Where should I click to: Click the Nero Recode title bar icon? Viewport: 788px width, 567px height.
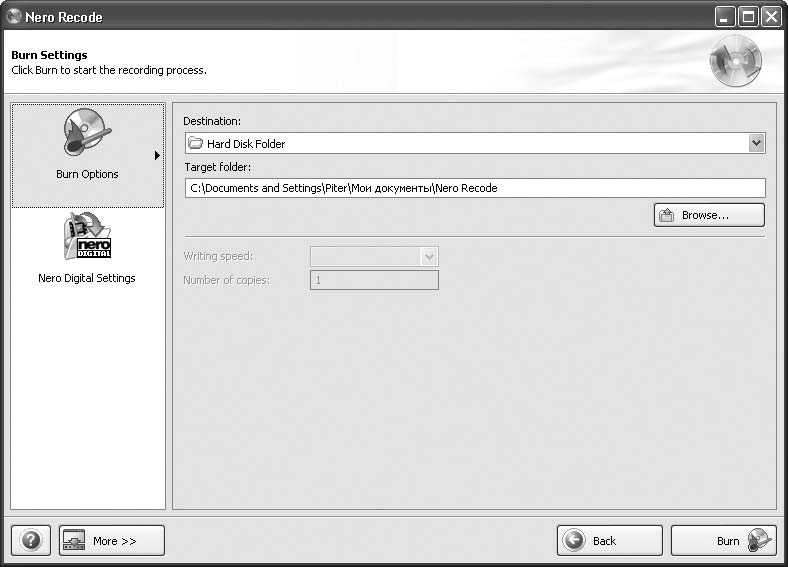click(x=14, y=17)
